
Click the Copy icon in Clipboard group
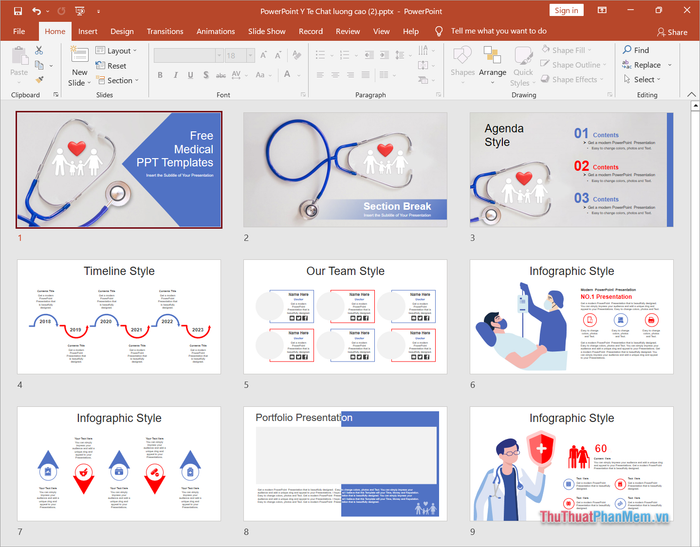39,65
